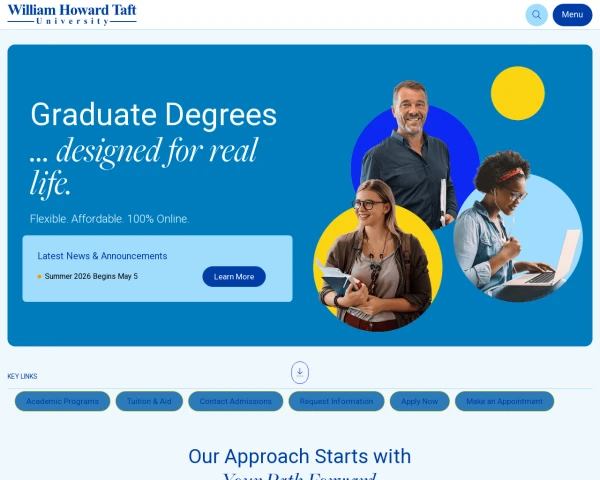Click the William Howard Taft University logo
Viewport: 600px width, 480px height.
[x=72, y=15]
